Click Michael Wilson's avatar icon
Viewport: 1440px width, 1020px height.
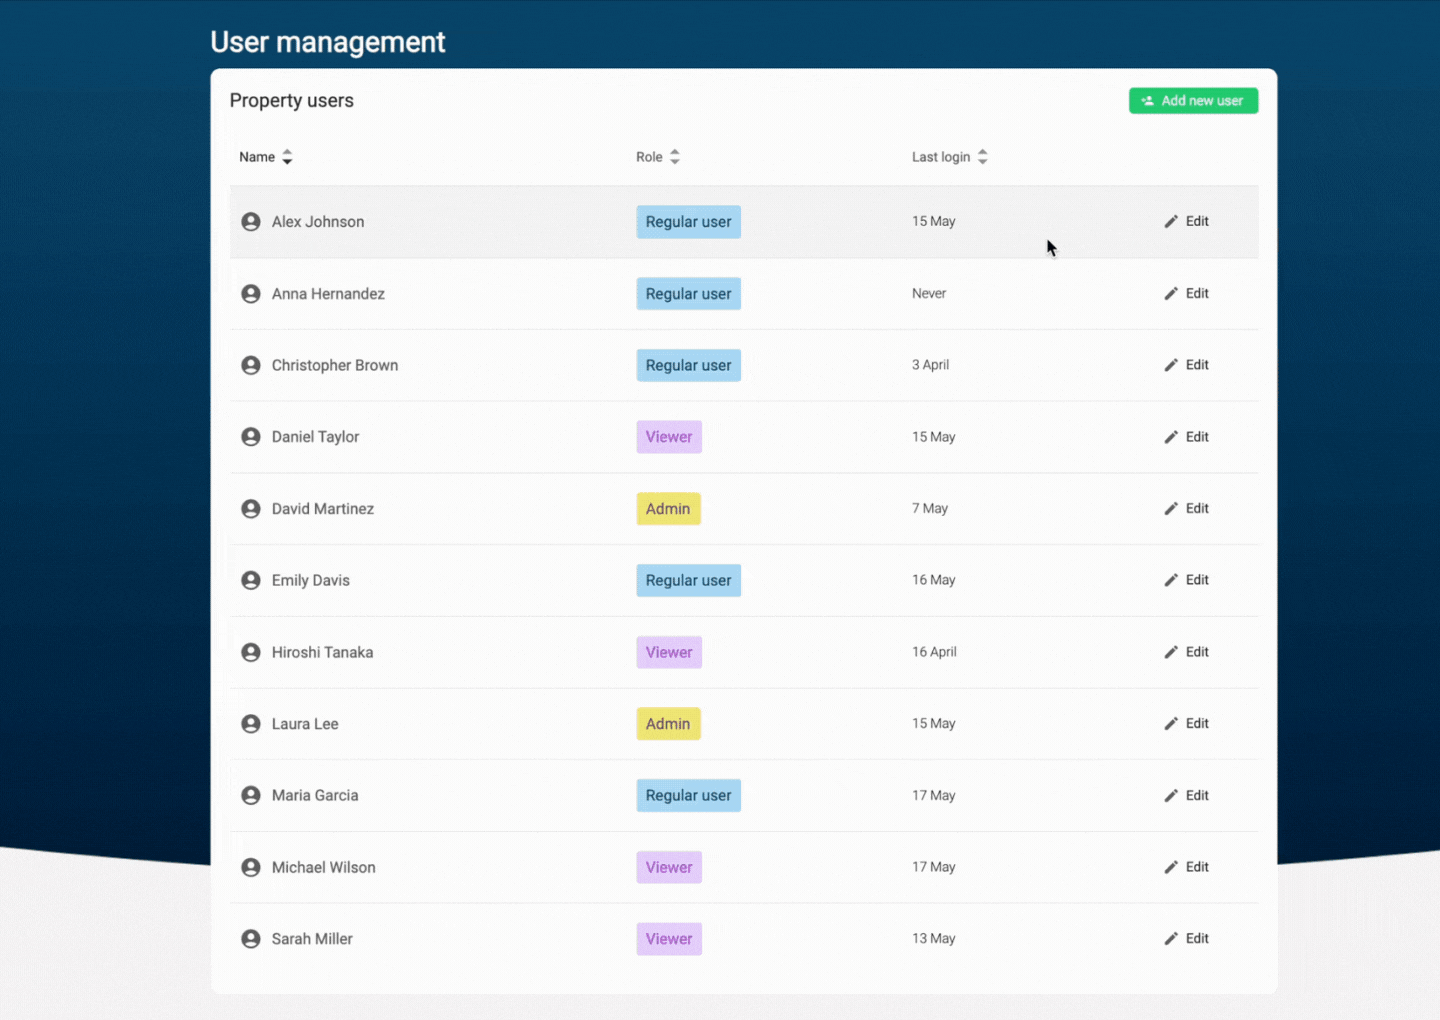[251, 867]
